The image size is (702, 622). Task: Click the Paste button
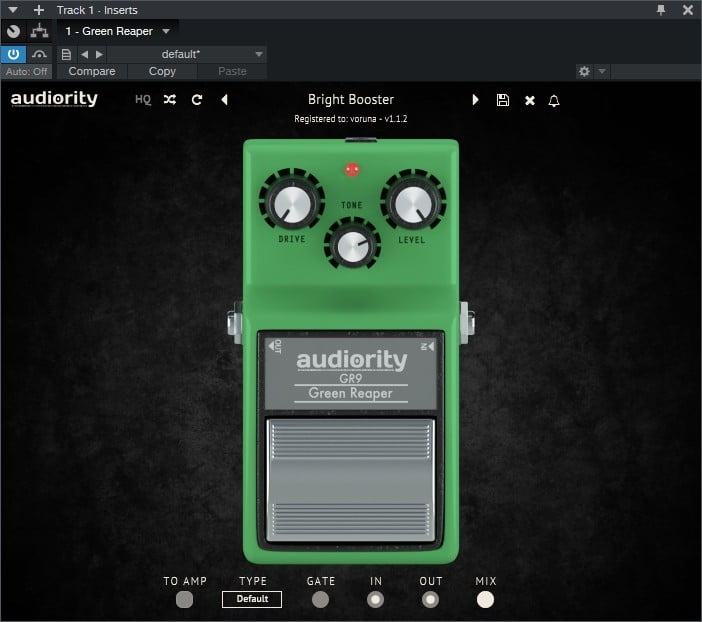point(232,71)
